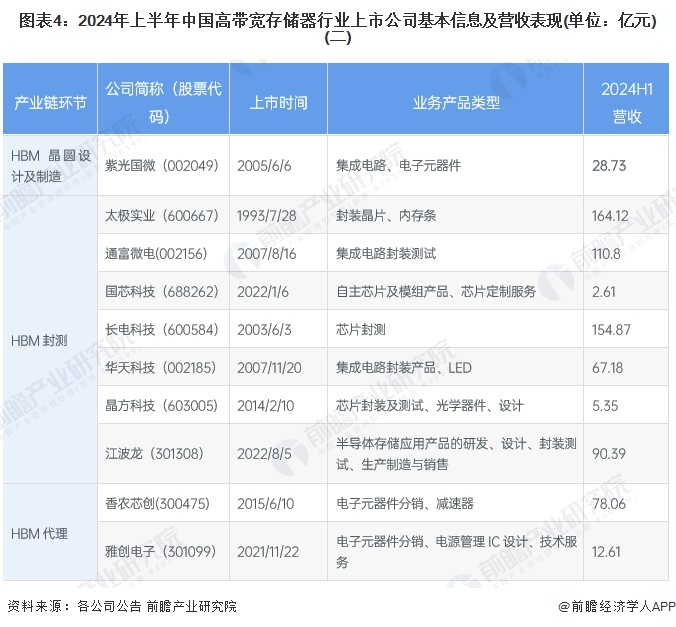Select the company cell 太极实业（600667）

click(x=162, y=215)
